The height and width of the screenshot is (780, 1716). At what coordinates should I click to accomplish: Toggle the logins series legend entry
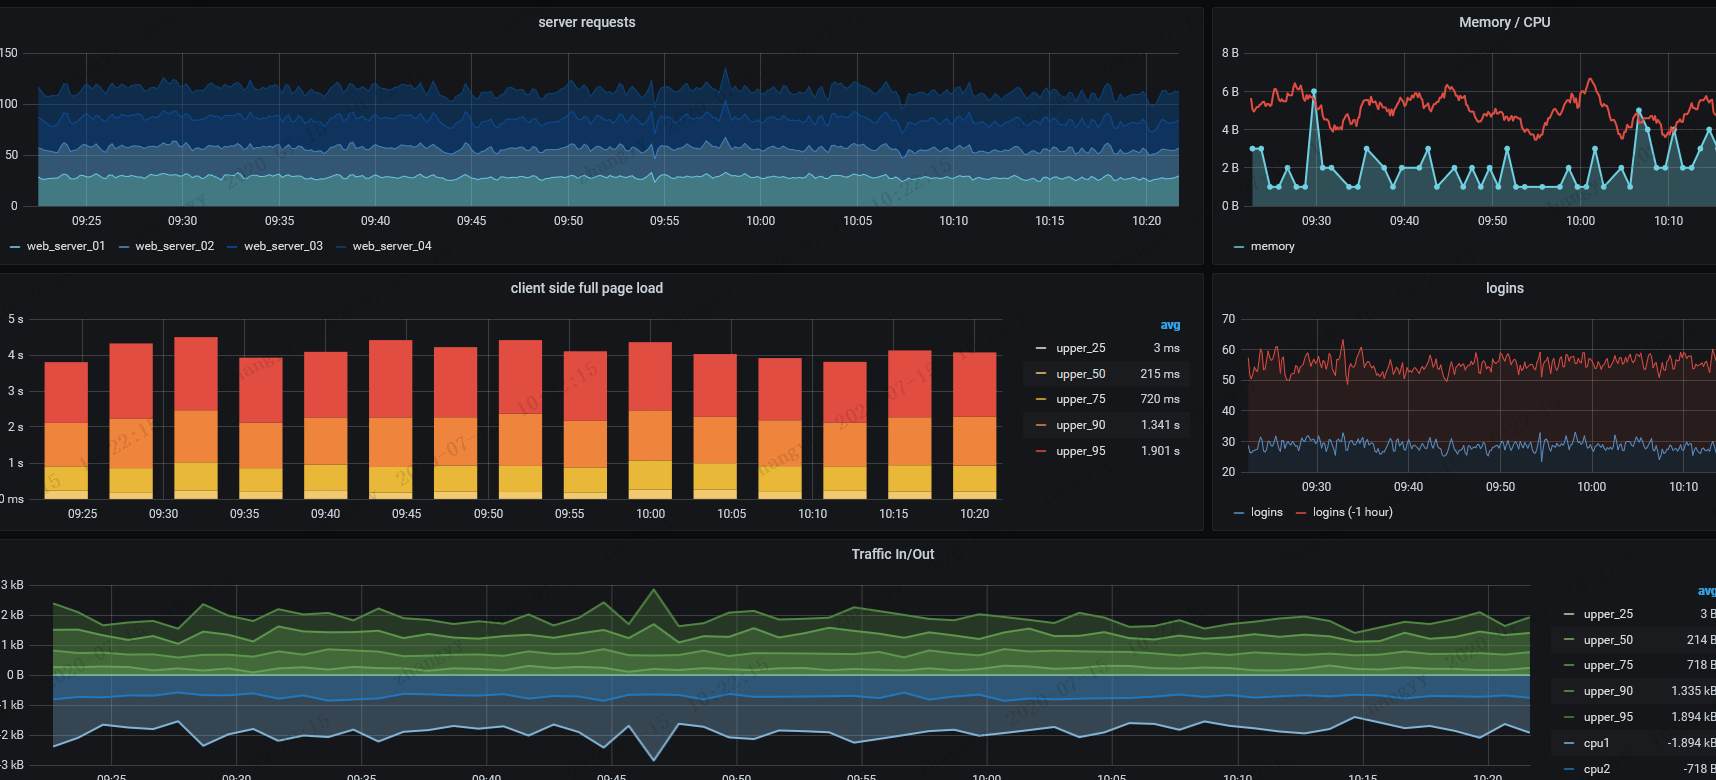click(1266, 512)
